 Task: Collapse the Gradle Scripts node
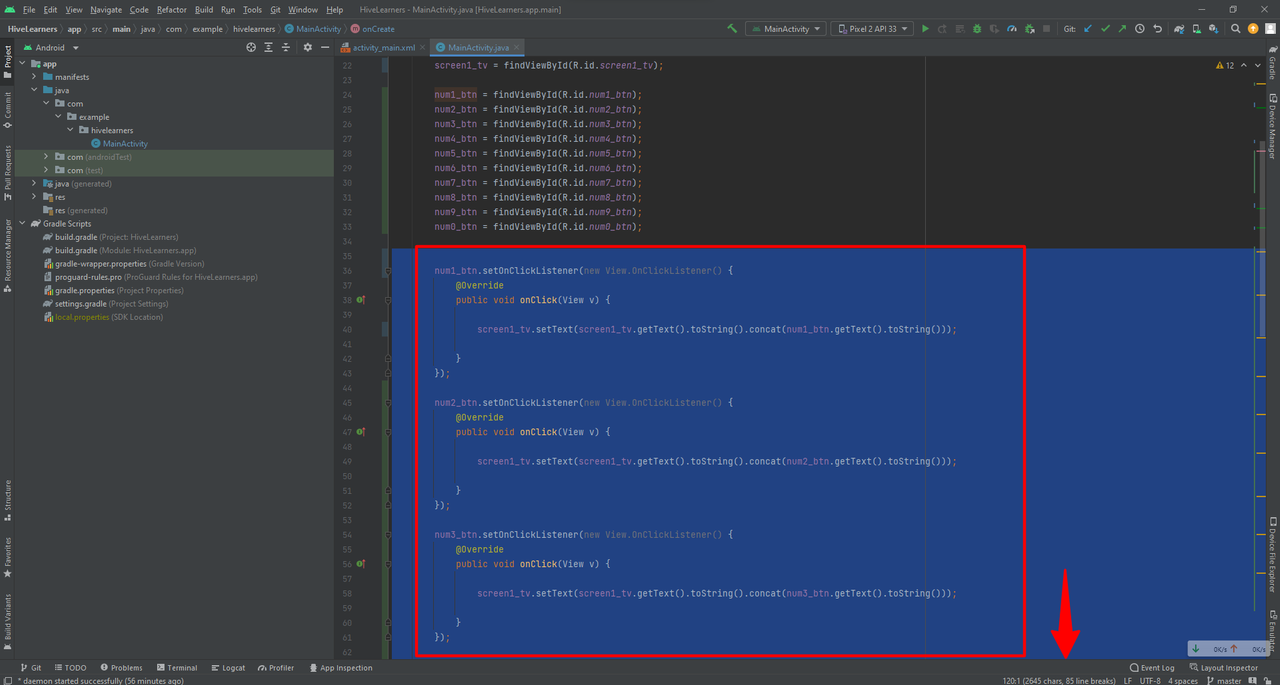23,223
